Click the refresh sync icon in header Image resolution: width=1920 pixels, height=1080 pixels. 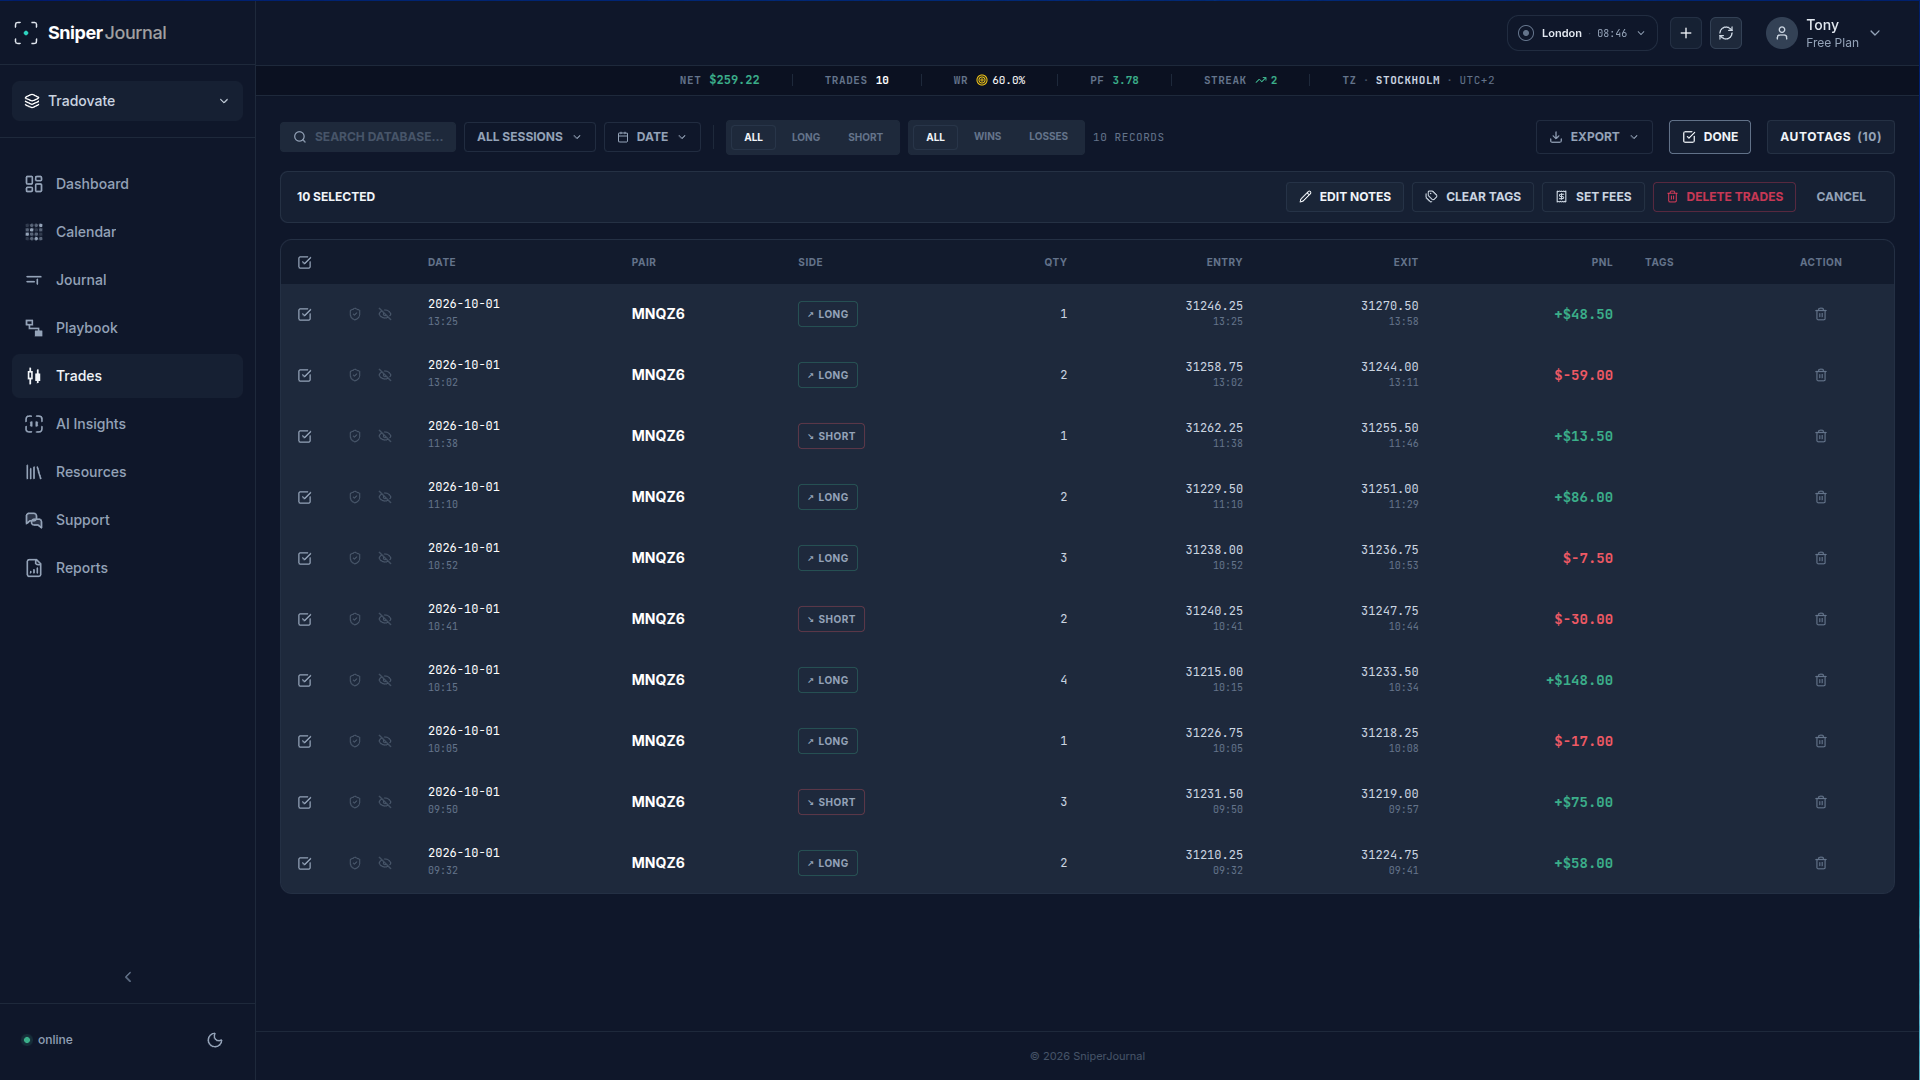[x=1726, y=33]
